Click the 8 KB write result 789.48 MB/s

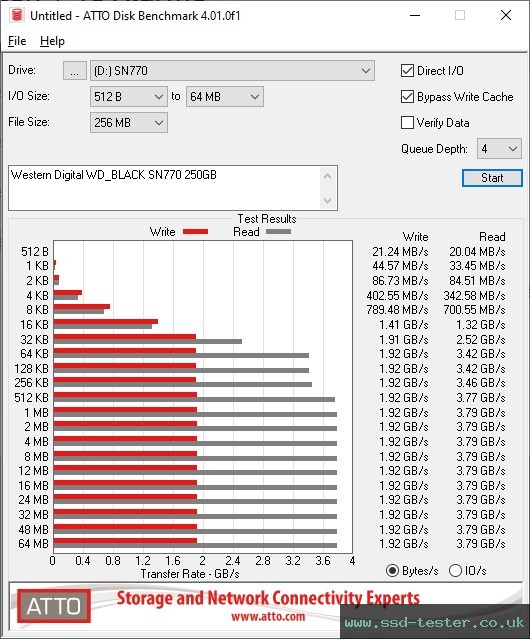point(397,310)
